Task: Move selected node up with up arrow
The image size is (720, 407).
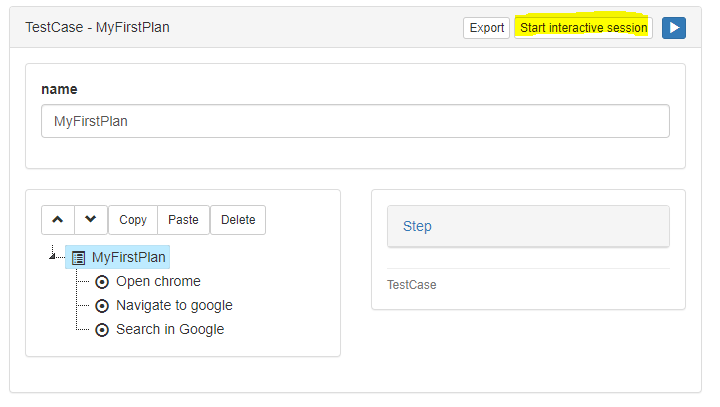Action: (x=58, y=220)
